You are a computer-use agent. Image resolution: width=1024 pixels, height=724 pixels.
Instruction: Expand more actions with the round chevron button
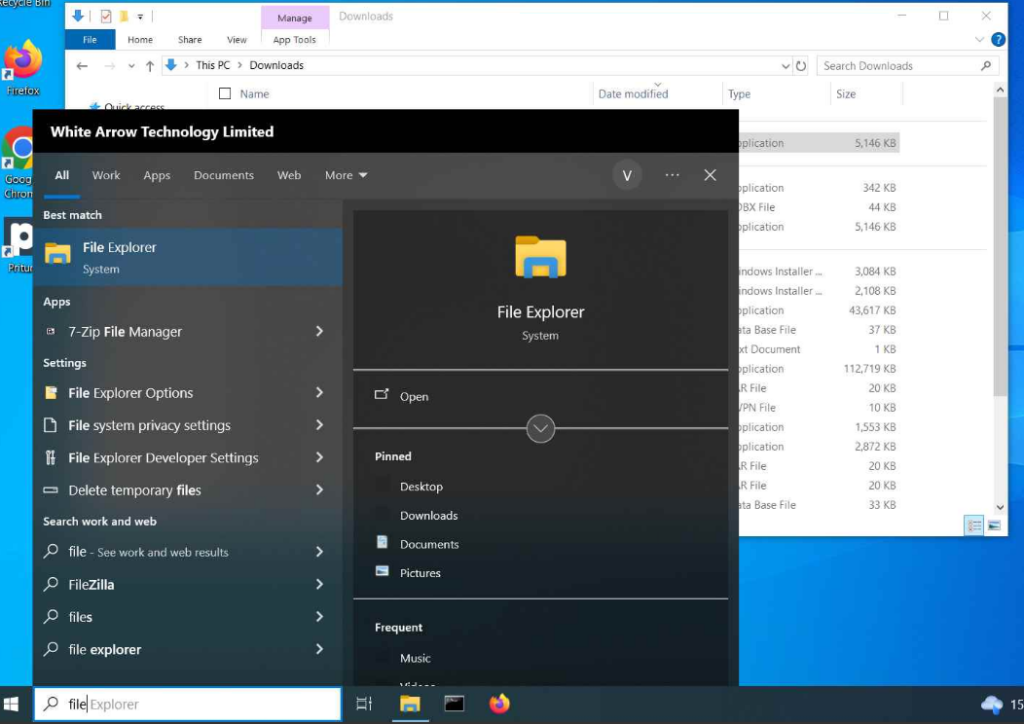(540, 429)
